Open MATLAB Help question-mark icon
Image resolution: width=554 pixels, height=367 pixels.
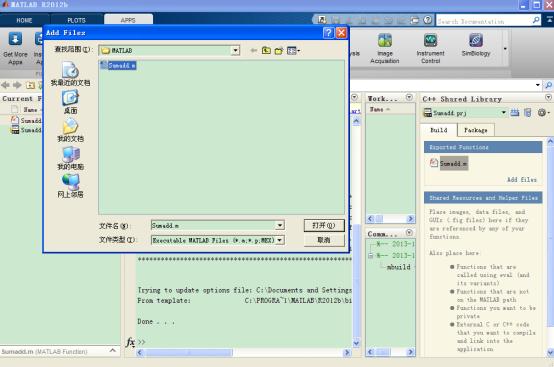pos(428,20)
